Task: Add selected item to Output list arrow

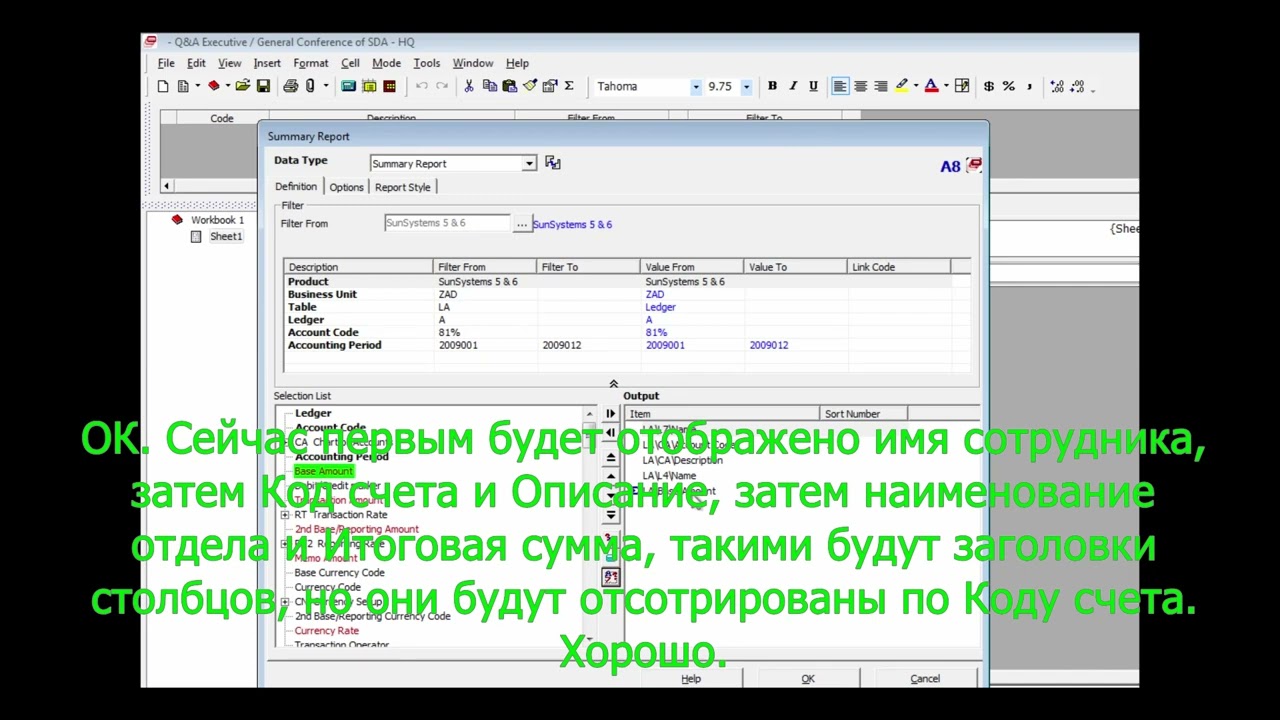Action: point(610,413)
